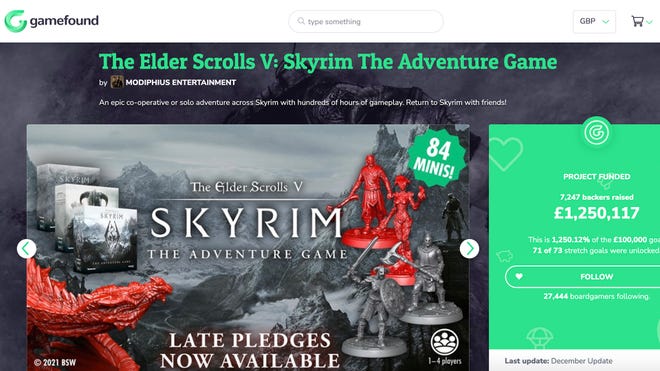Click the search magnifier icon
The height and width of the screenshot is (371, 660).
[x=301, y=21]
